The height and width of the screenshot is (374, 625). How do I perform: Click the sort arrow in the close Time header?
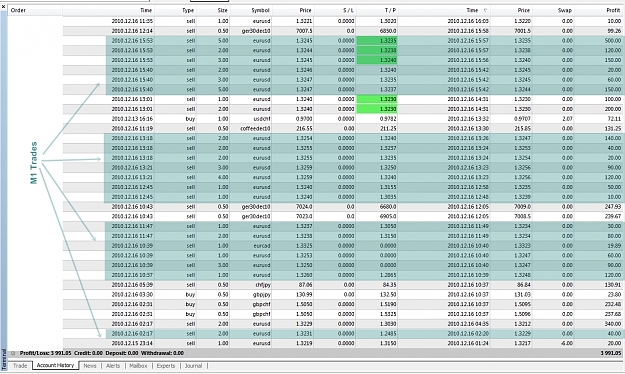(485, 10)
